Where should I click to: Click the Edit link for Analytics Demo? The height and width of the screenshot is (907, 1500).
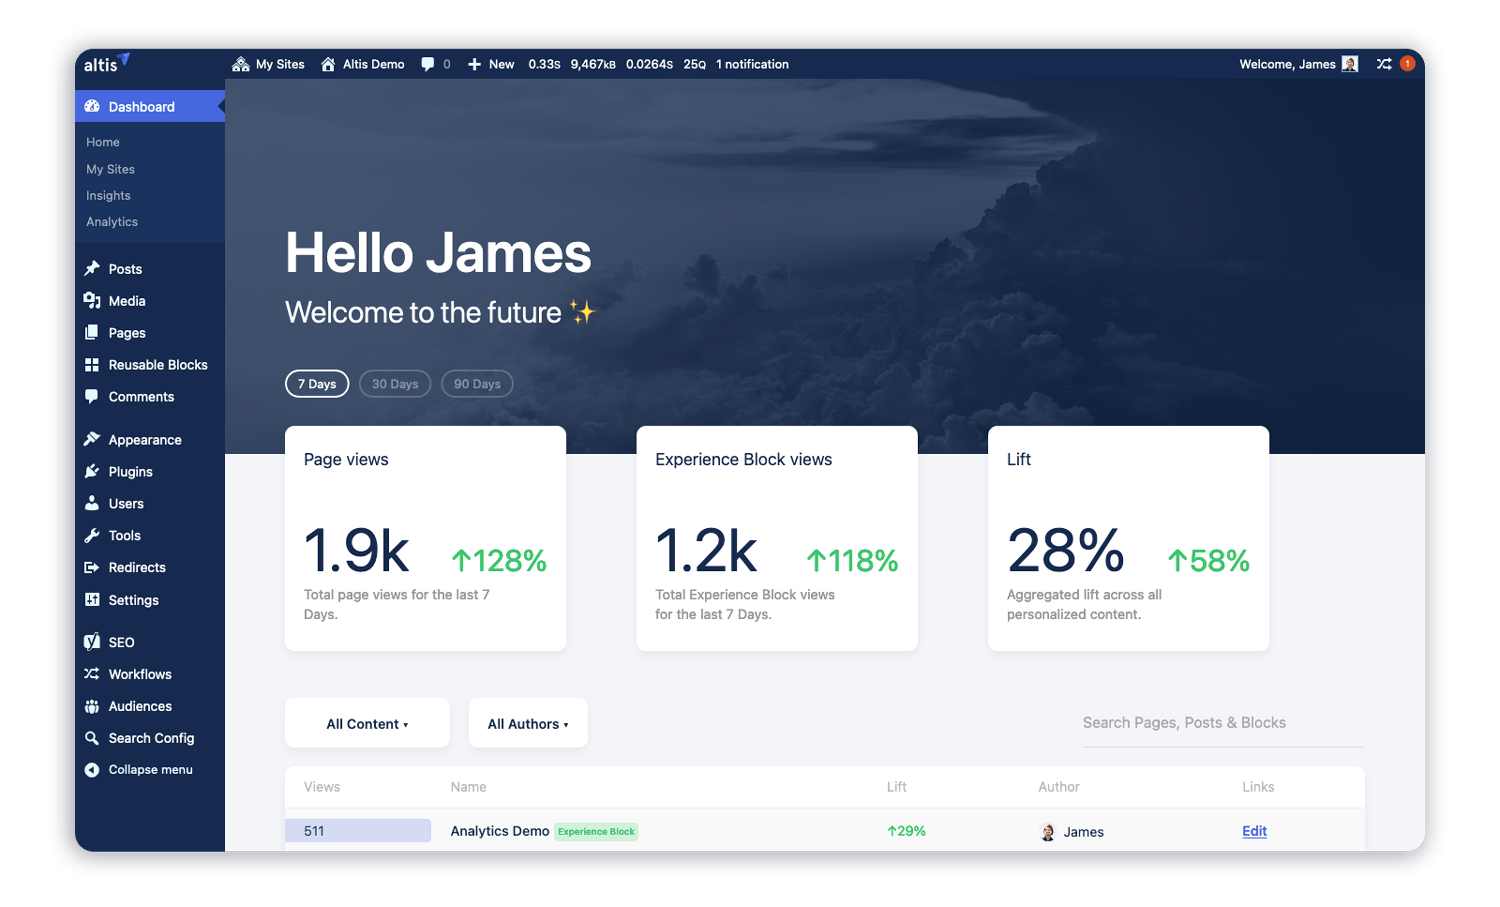1254,831
